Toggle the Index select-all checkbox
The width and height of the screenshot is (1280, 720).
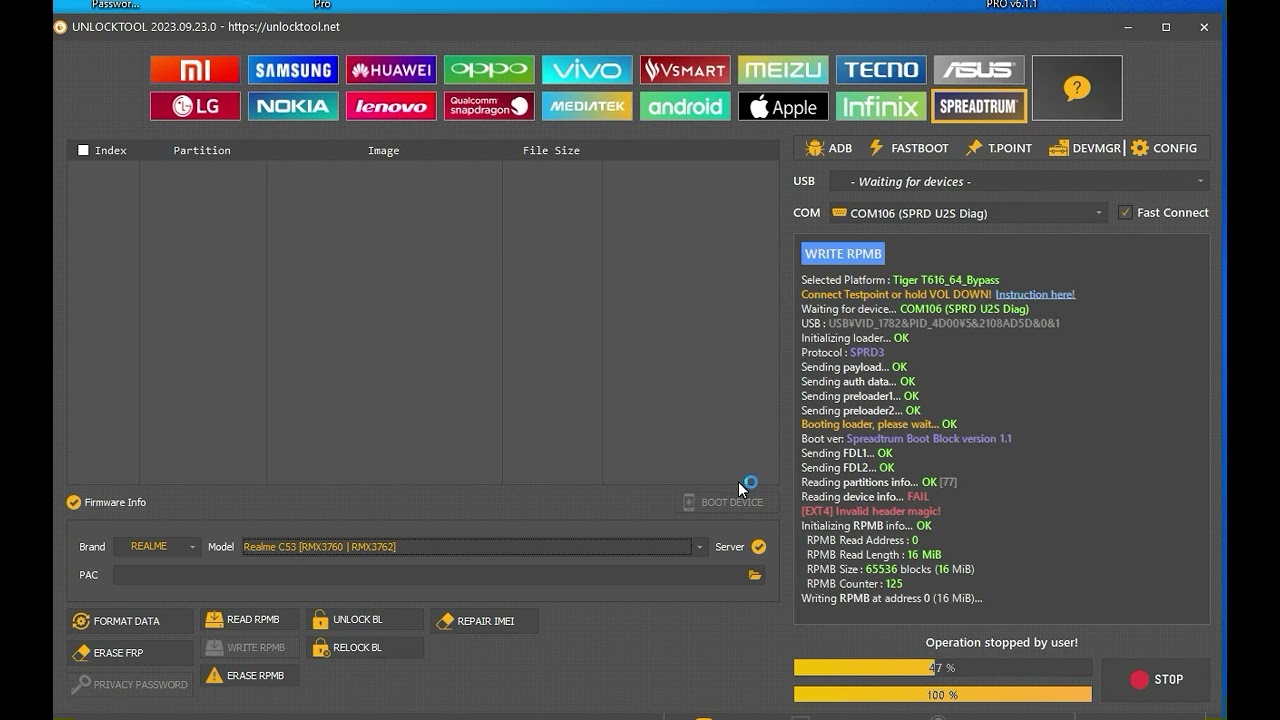(x=83, y=150)
